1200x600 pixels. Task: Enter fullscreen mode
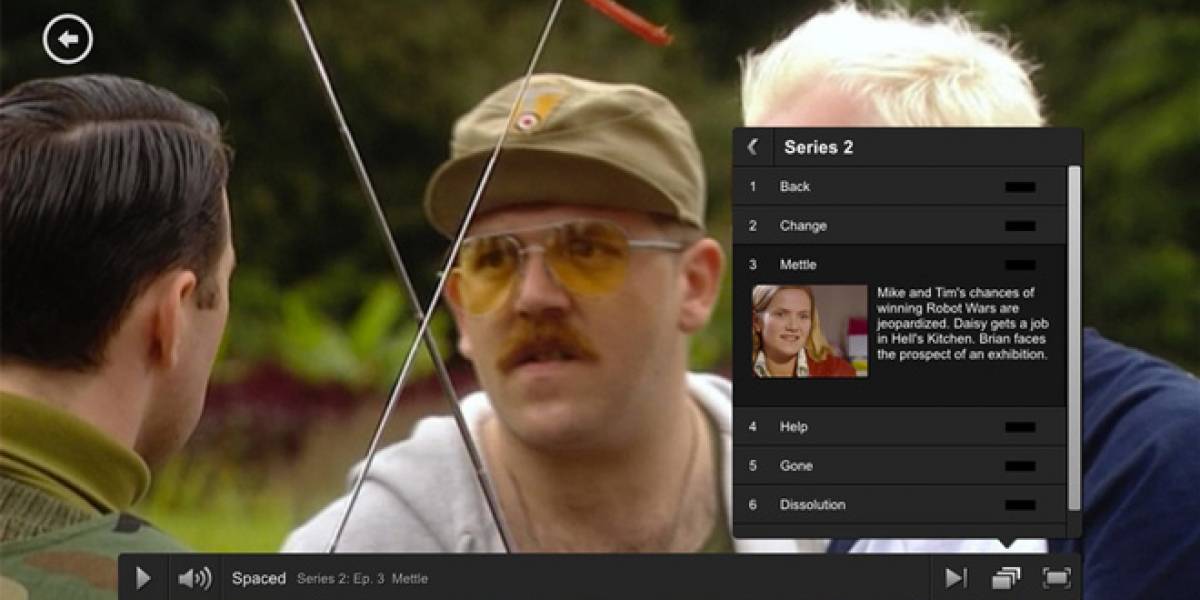tap(1057, 578)
